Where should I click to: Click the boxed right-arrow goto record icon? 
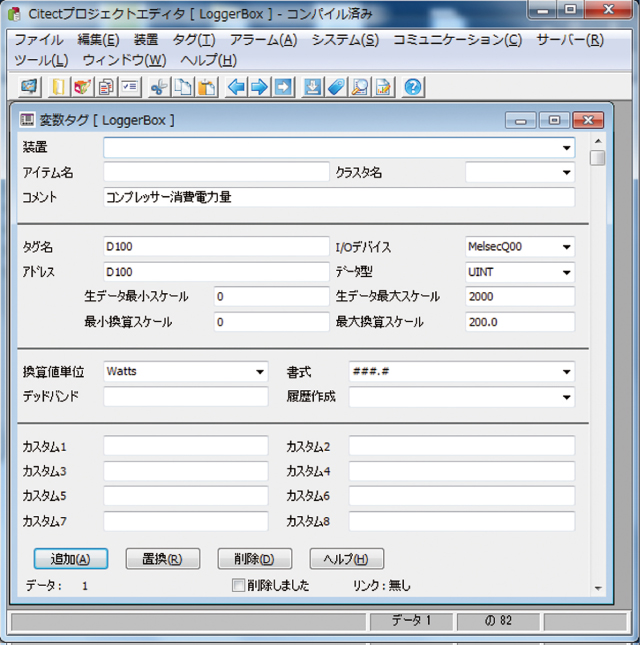click(x=283, y=87)
